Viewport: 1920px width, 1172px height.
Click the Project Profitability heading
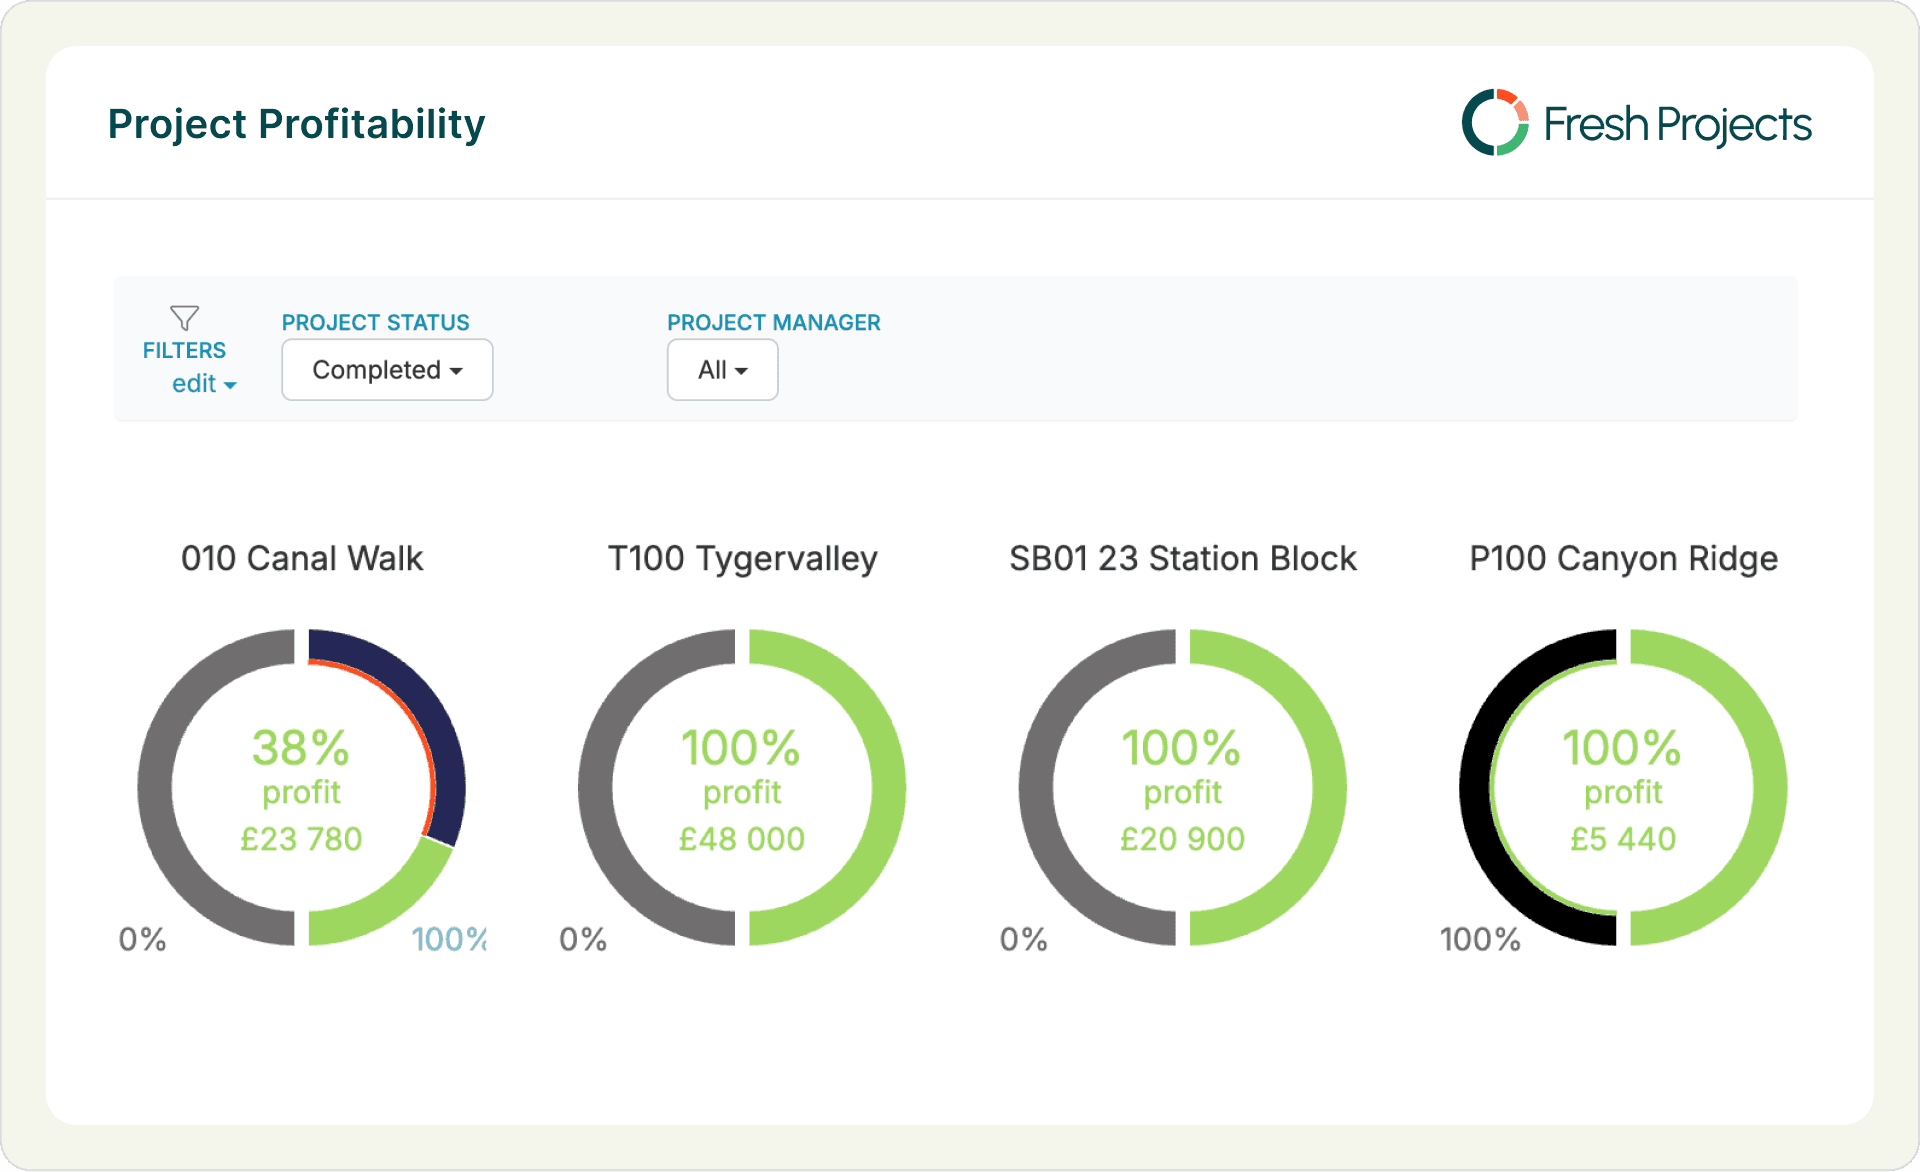click(x=296, y=124)
